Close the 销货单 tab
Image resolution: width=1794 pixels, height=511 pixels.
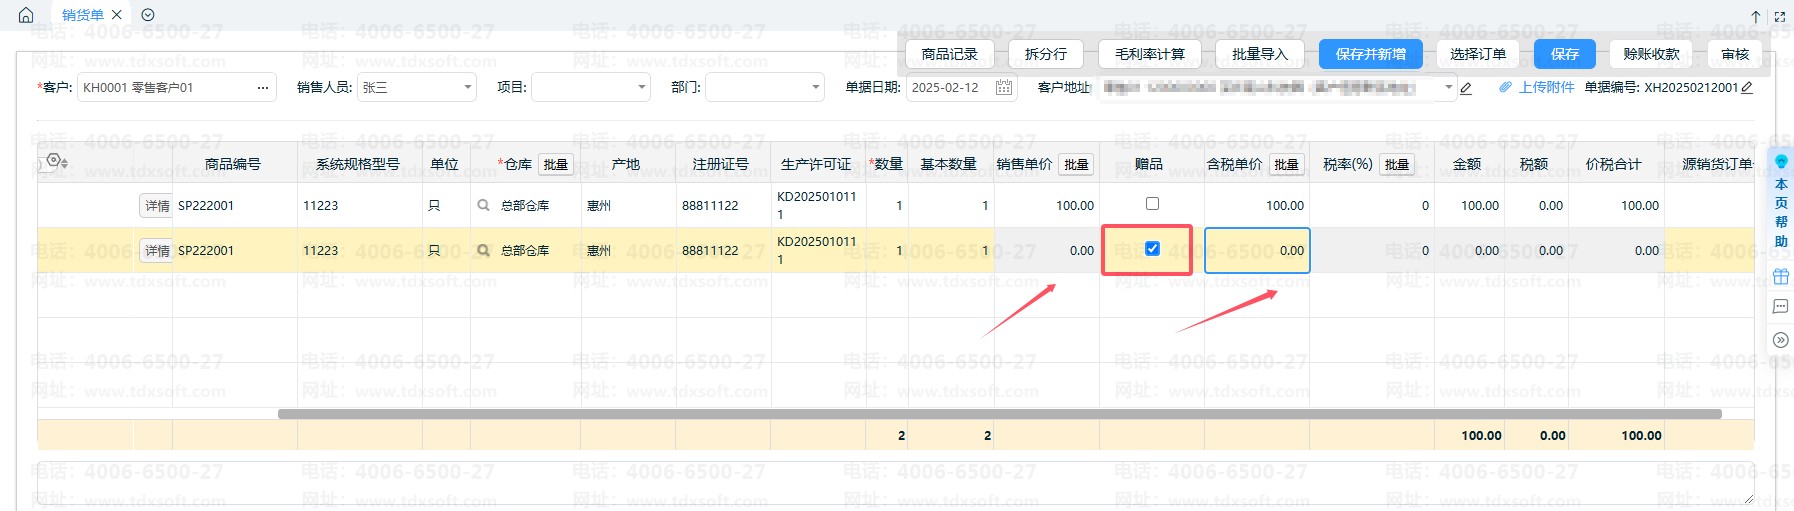click(117, 15)
